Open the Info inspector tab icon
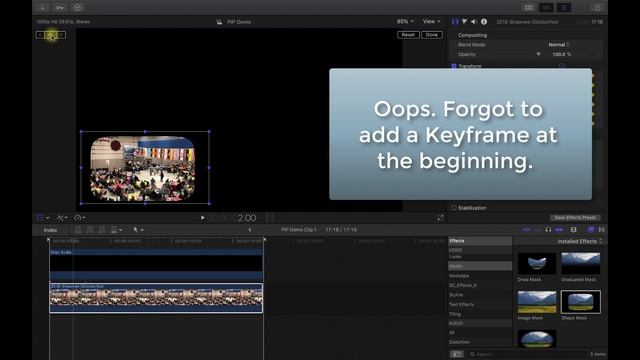The image size is (640, 360). pyautogui.click(x=484, y=22)
